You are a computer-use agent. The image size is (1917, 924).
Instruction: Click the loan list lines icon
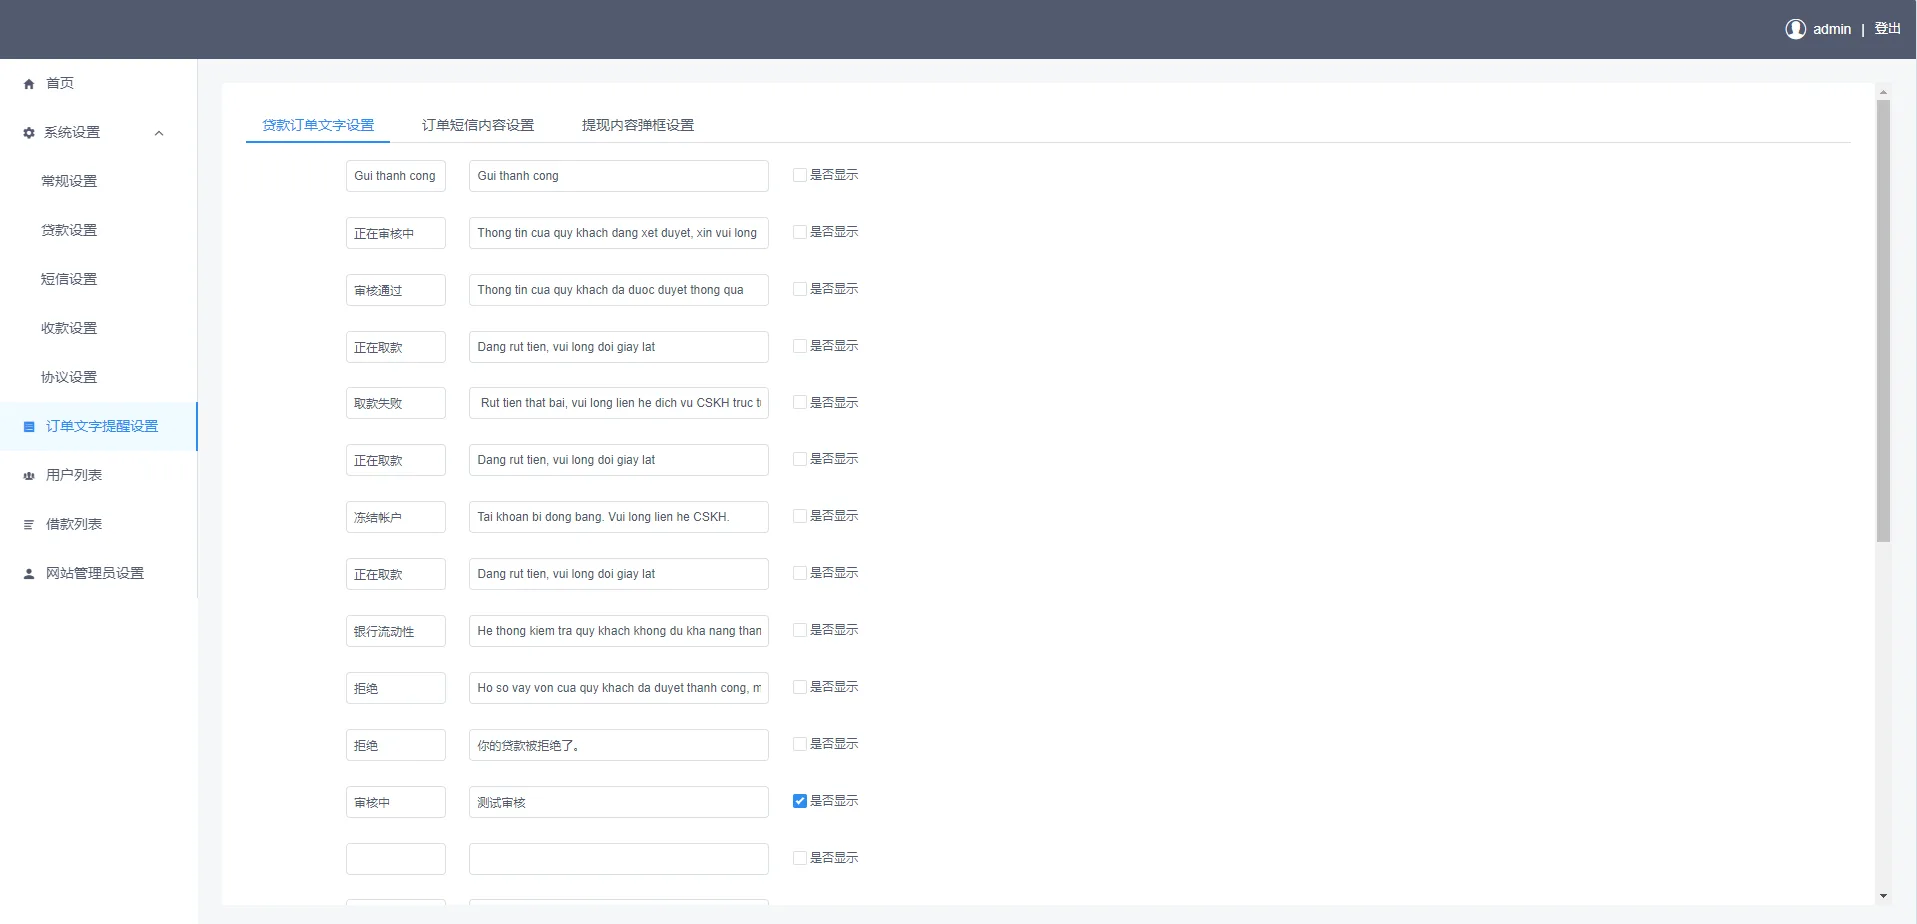click(29, 525)
